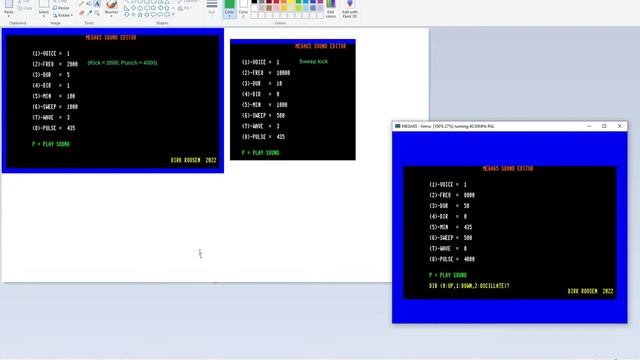Click the 'Sweep kick' label on canvas
Image resolution: width=640 pixels, height=360 pixels.
coord(313,62)
